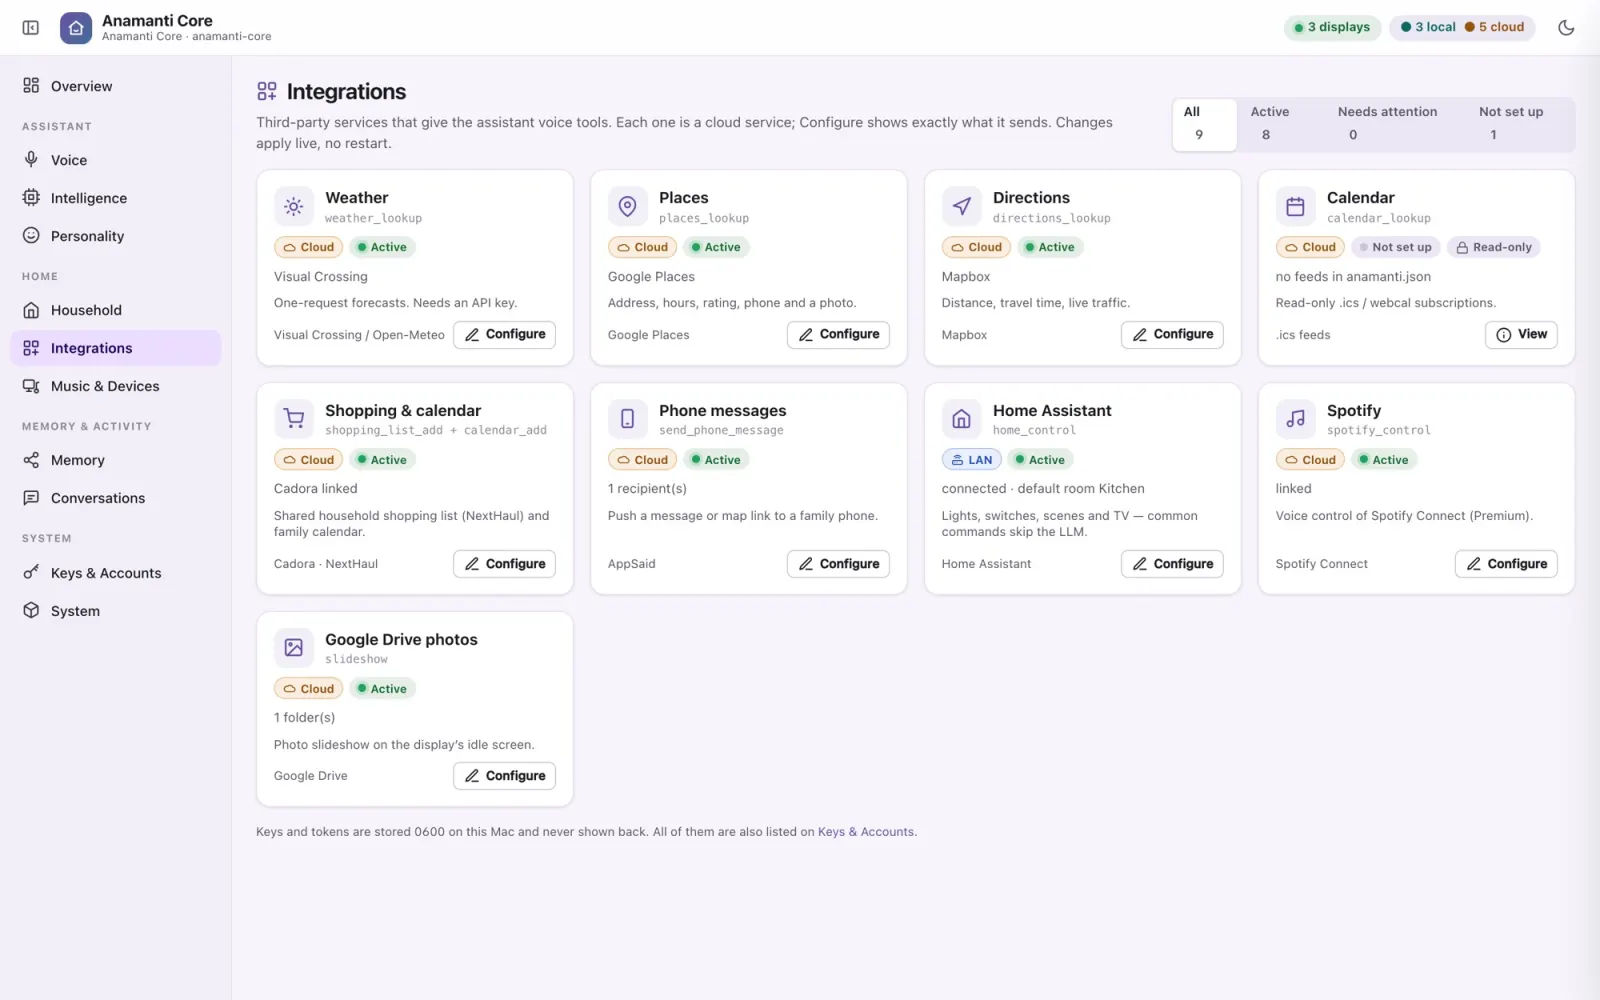This screenshot has width=1600, height=1000.
Task: Click the Home Assistant house icon
Action: [x=962, y=419]
